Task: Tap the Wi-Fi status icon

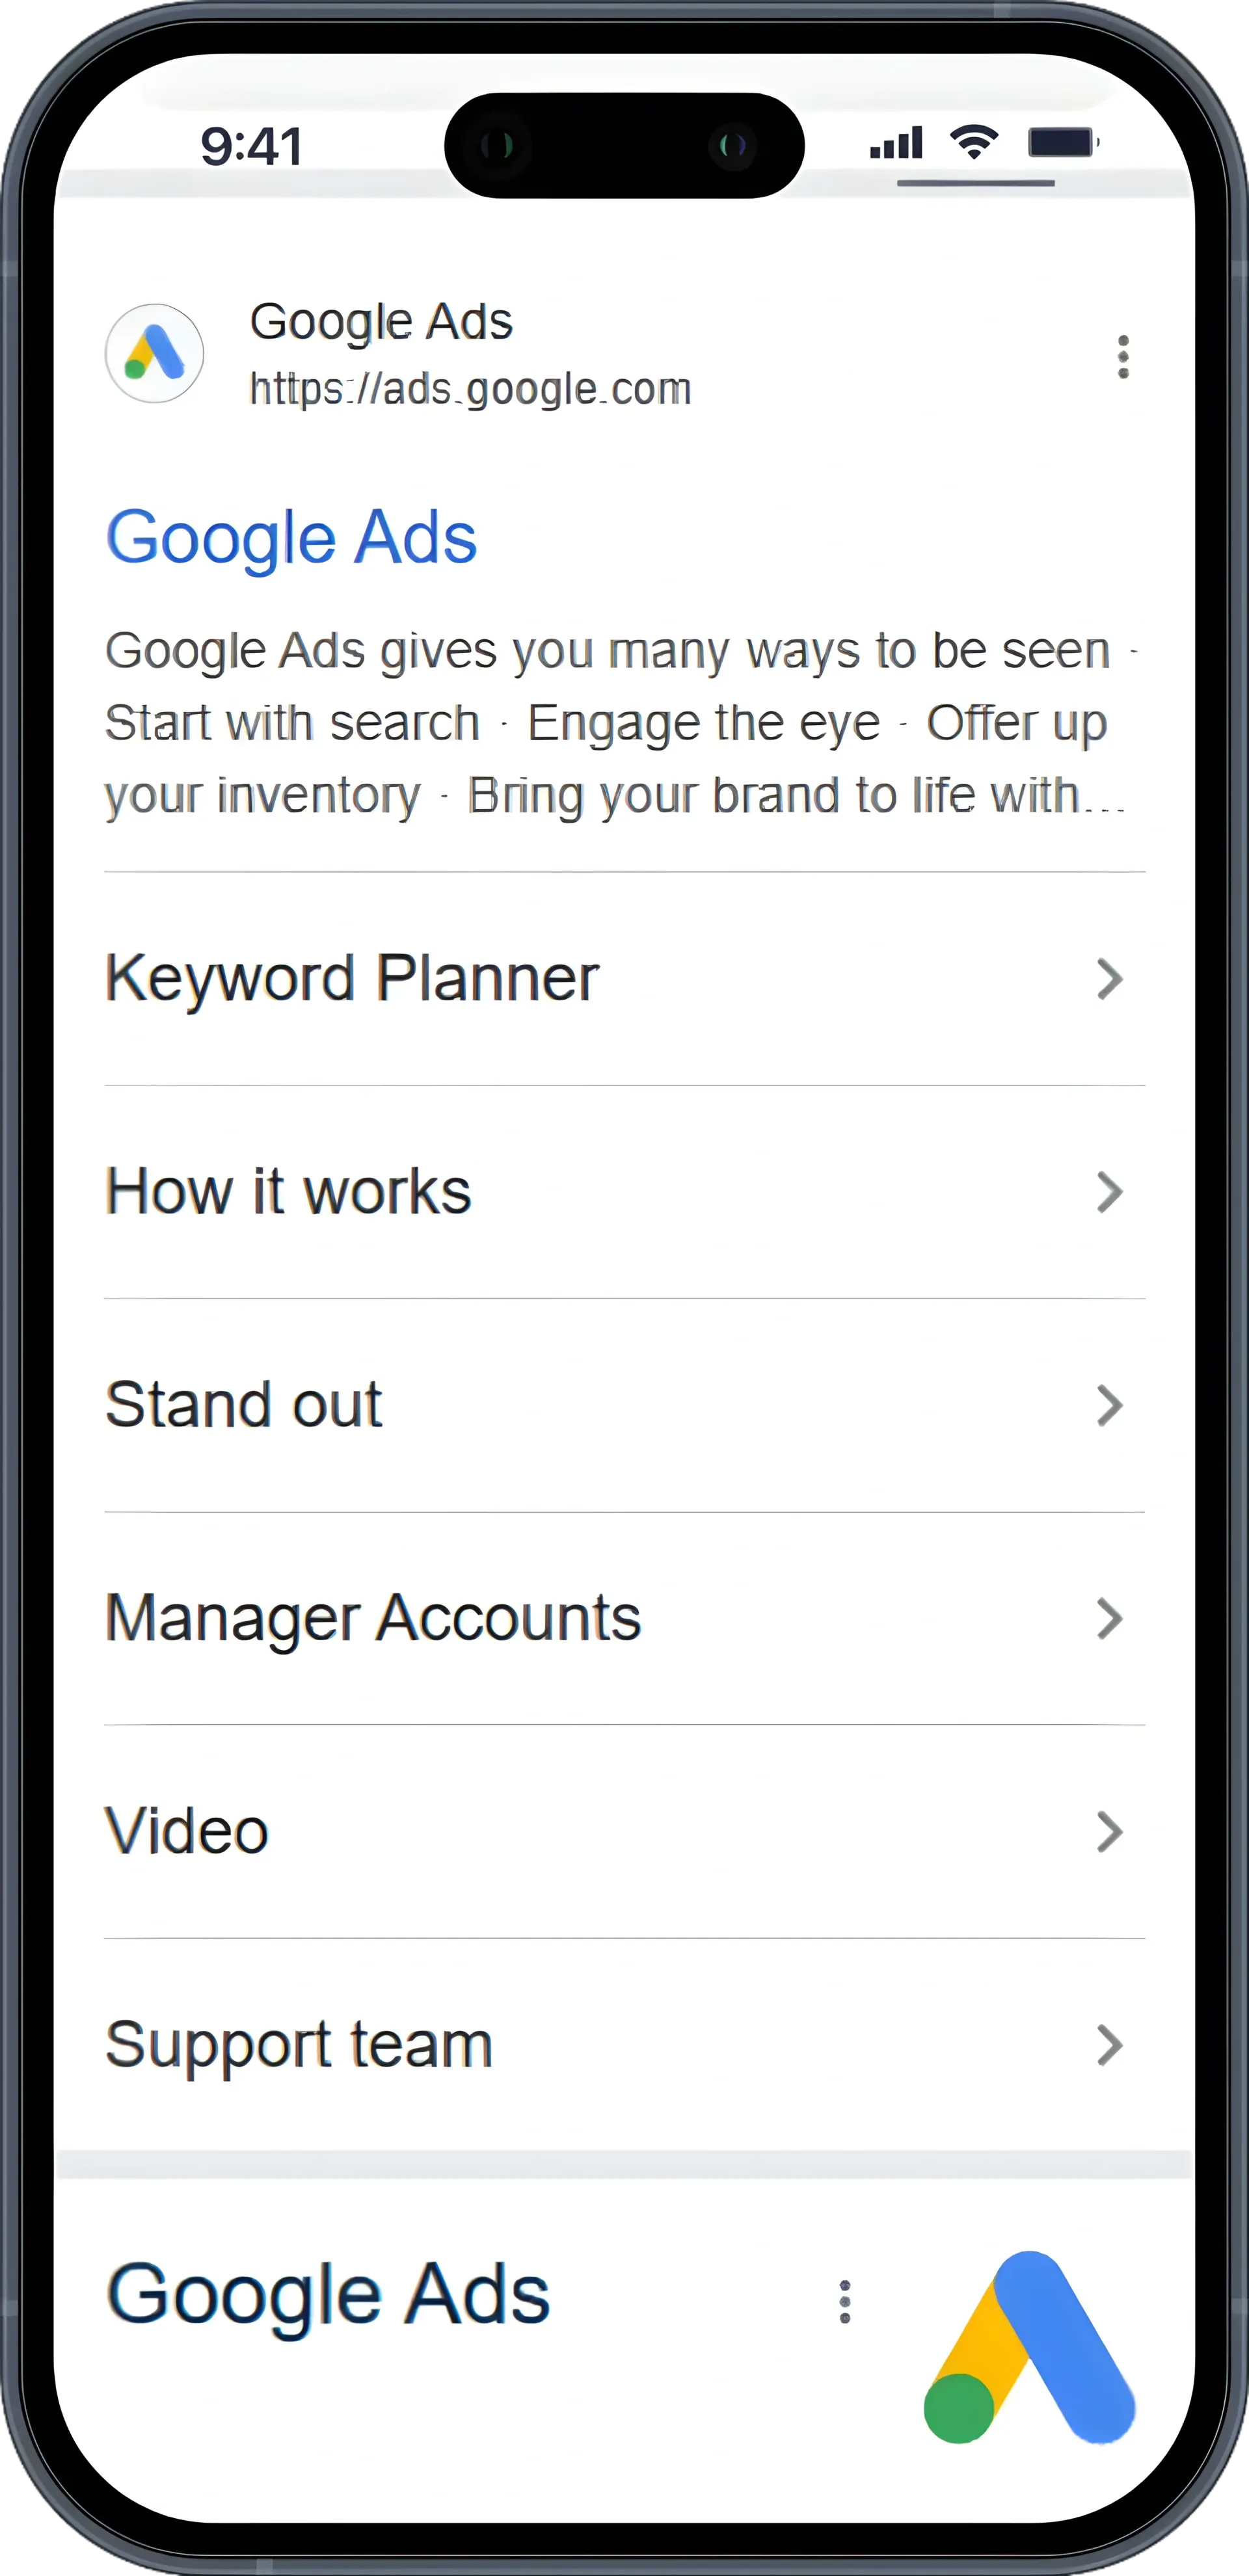Action: pyautogui.click(x=974, y=143)
